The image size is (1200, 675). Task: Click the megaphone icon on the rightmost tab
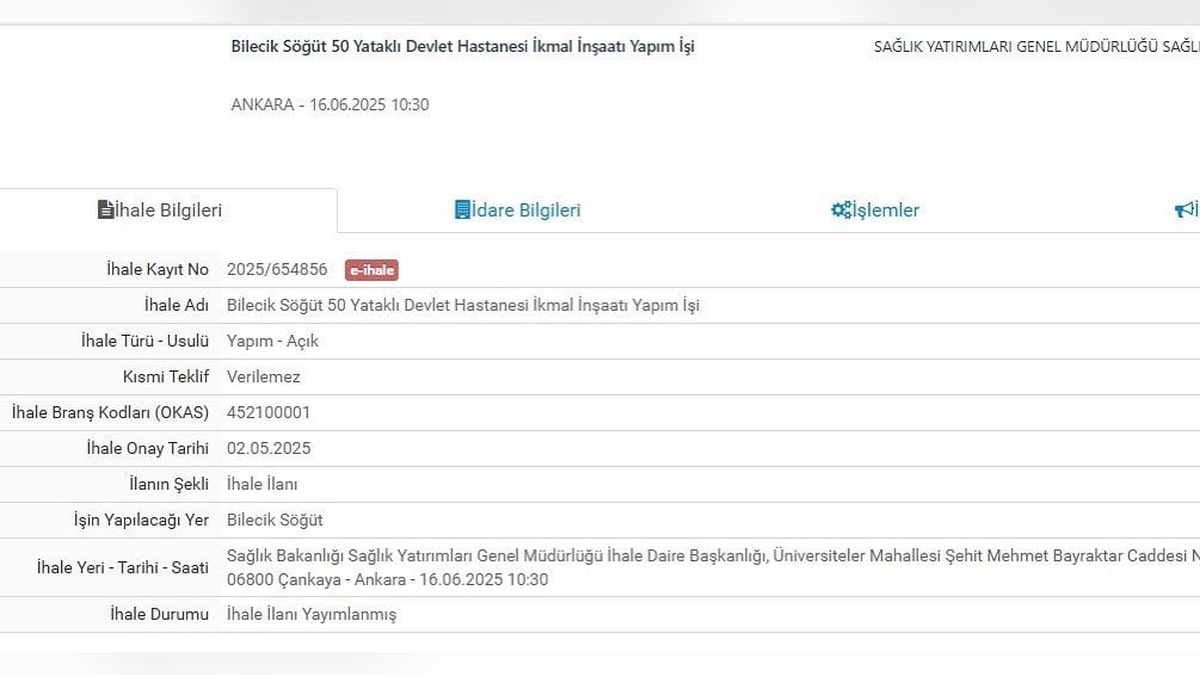click(1184, 210)
